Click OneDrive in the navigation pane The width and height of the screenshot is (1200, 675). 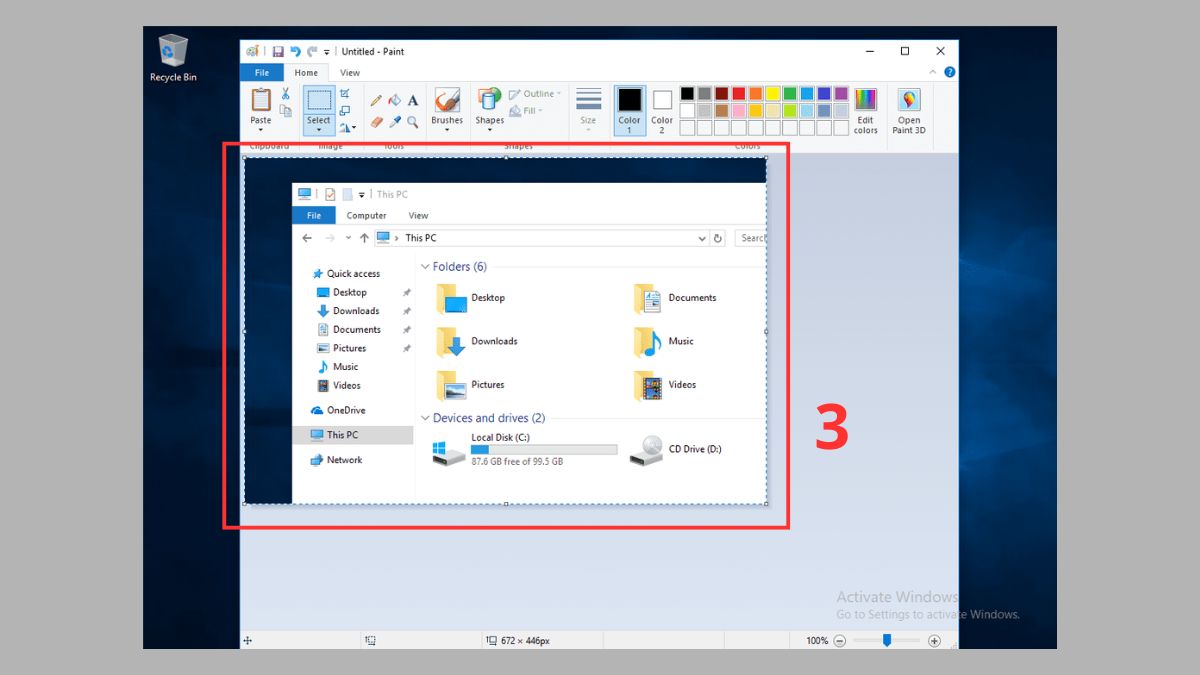point(338,410)
